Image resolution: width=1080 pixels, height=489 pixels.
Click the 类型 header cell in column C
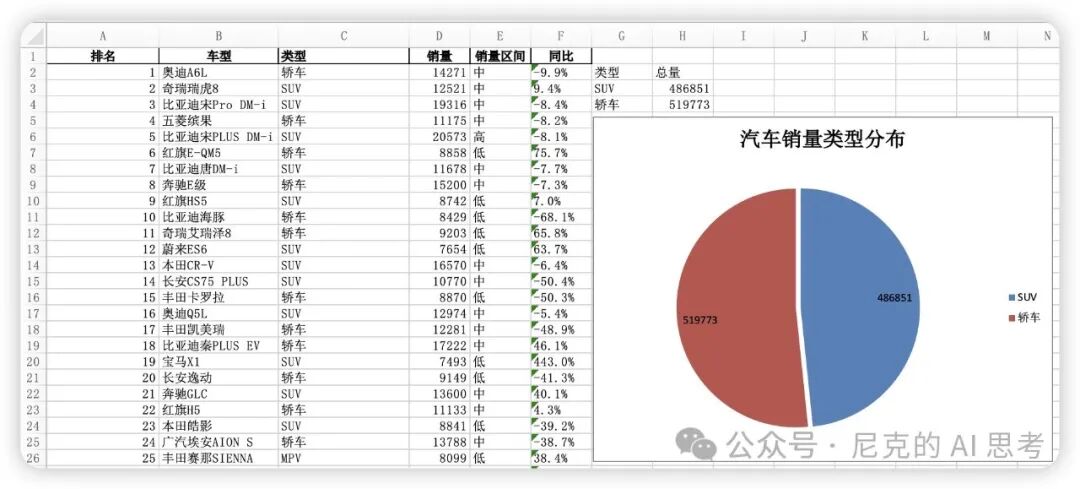pos(344,56)
